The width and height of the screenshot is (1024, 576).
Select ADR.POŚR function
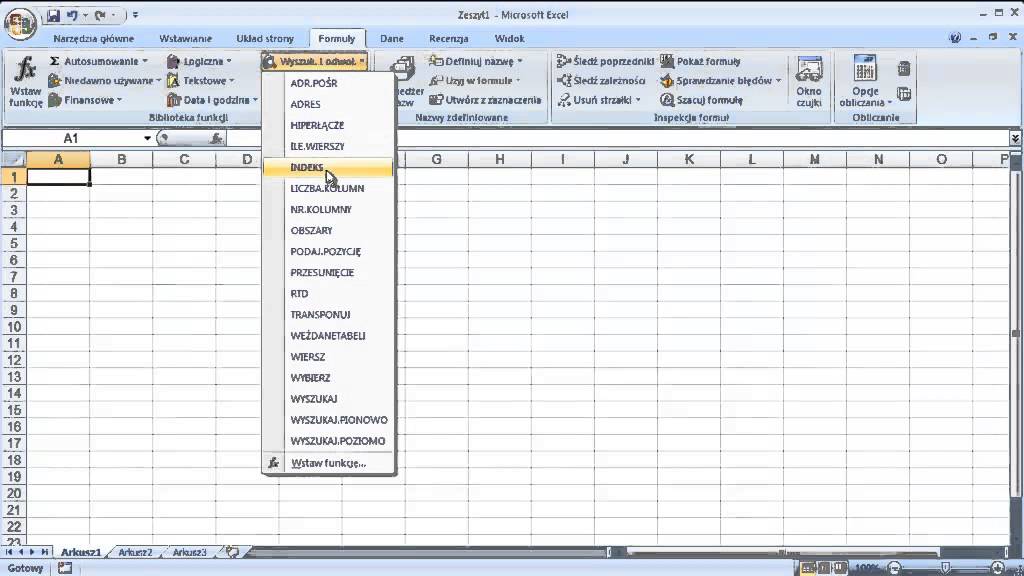(328, 84)
